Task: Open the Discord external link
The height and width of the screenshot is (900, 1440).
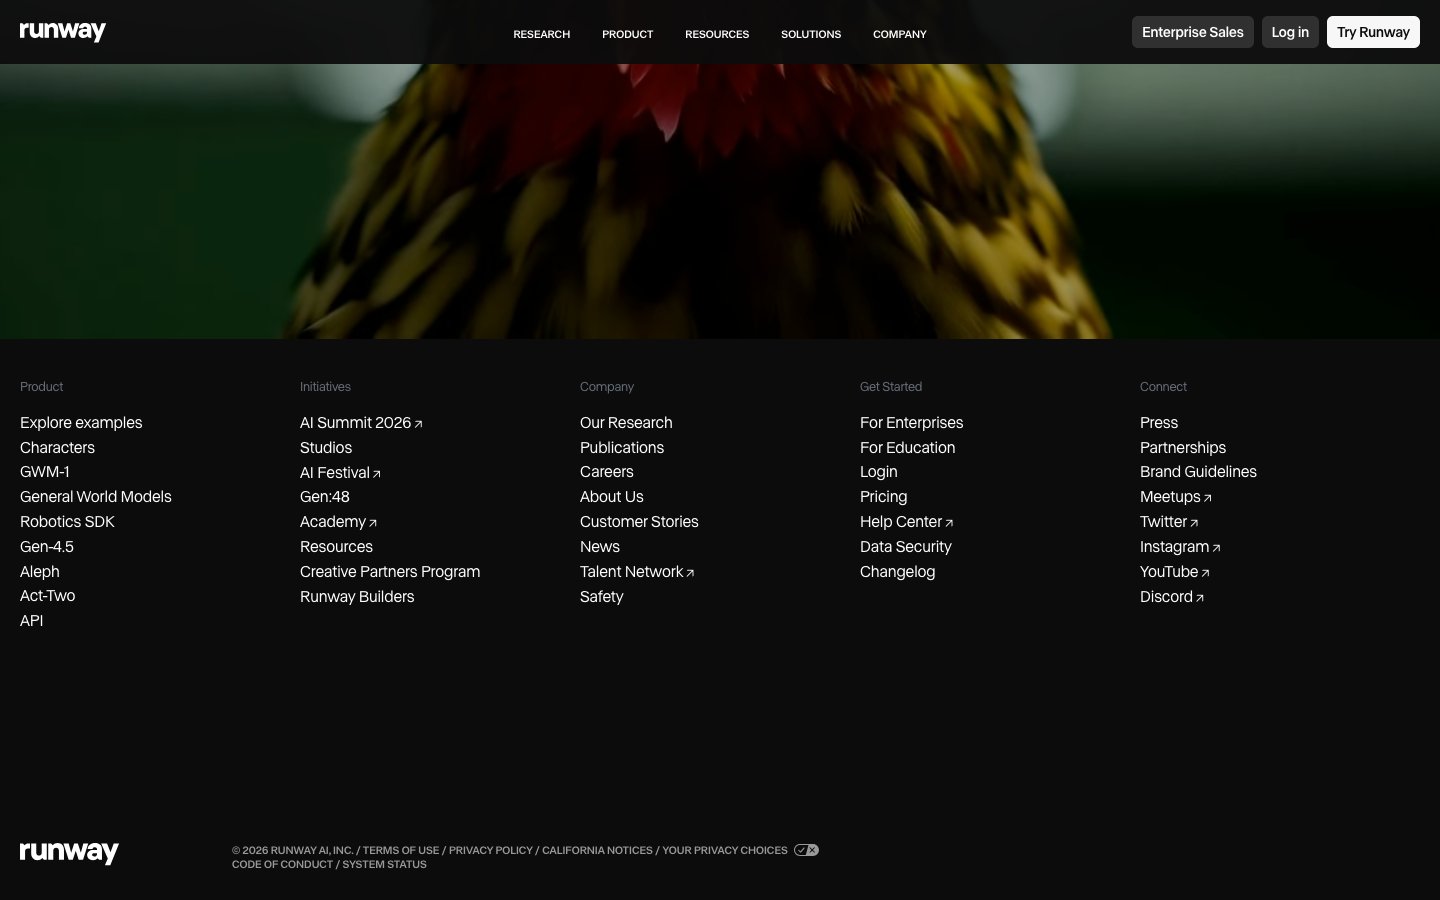Action: click(1171, 597)
